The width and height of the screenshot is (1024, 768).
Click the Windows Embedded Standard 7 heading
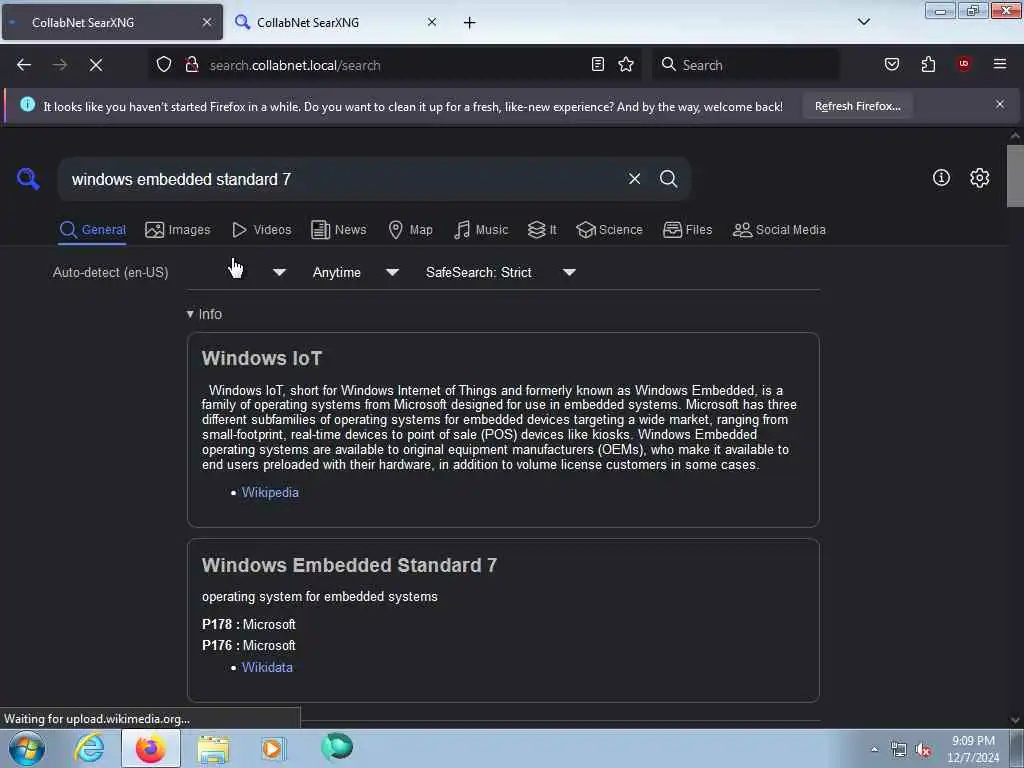349,565
